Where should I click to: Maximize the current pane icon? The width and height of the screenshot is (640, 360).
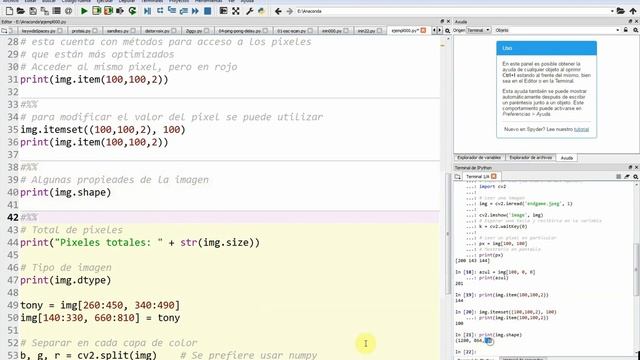click(x=223, y=11)
